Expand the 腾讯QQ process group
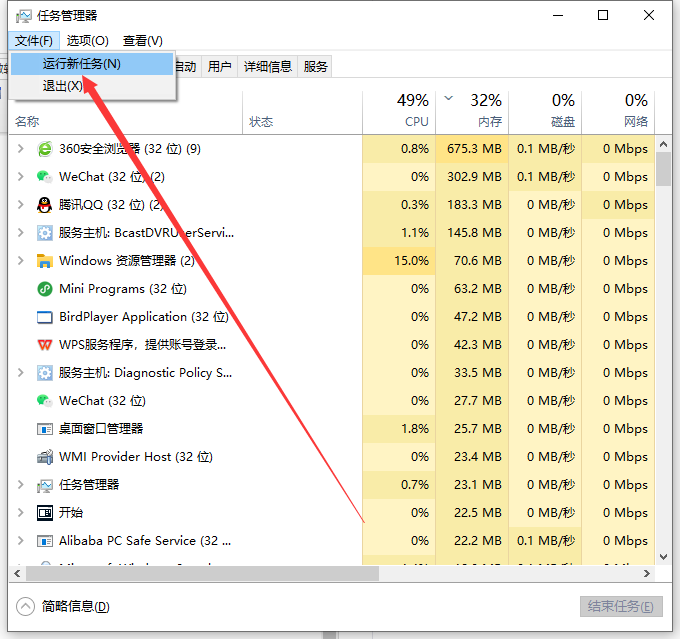 [20, 205]
